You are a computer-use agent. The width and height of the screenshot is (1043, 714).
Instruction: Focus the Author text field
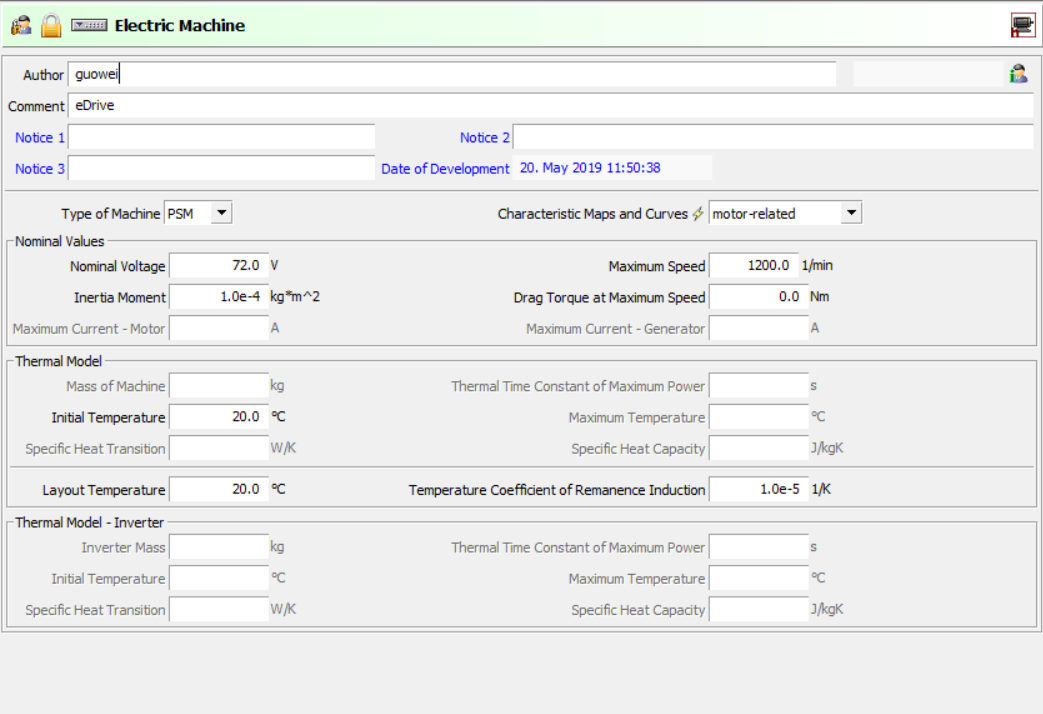click(452, 74)
